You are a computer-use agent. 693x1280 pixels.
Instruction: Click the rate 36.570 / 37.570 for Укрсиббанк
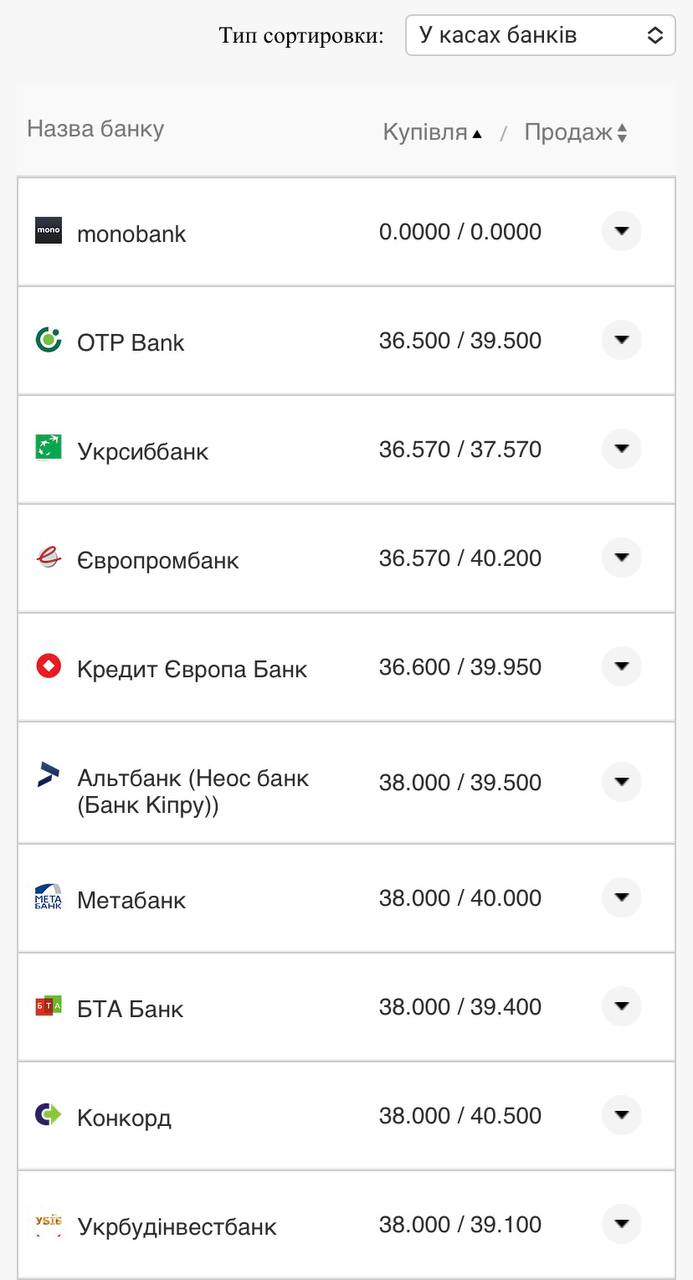(x=460, y=449)
